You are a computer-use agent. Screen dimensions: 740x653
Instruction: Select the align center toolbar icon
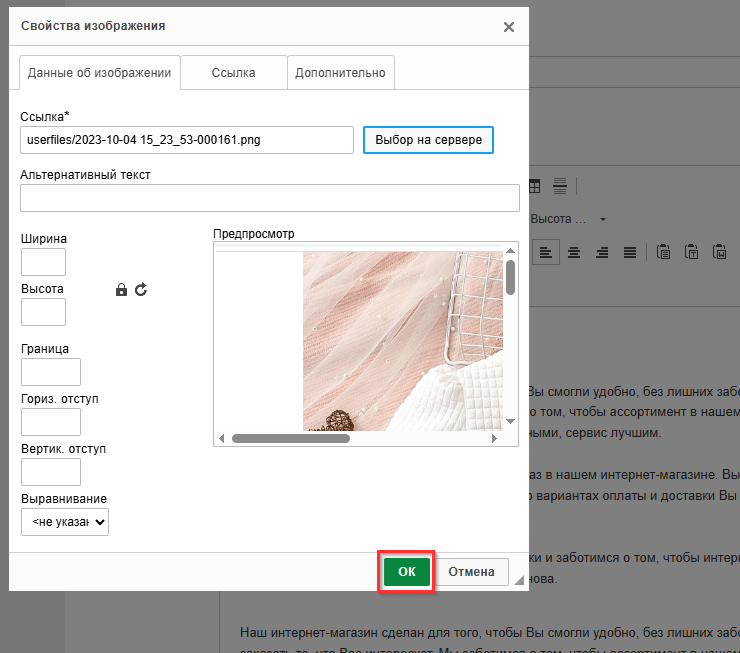pyautogui.click(x=574, y=252)
